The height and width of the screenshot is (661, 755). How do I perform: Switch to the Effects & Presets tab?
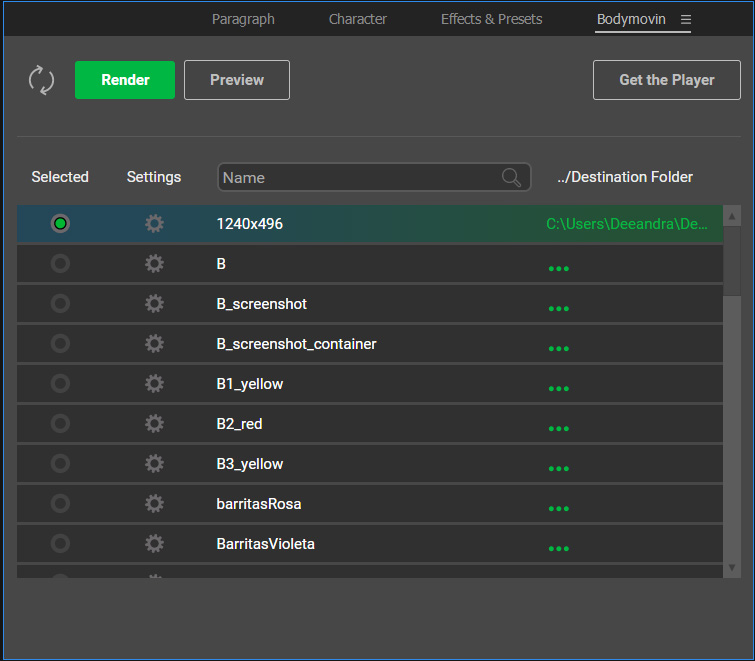(491, 20)
